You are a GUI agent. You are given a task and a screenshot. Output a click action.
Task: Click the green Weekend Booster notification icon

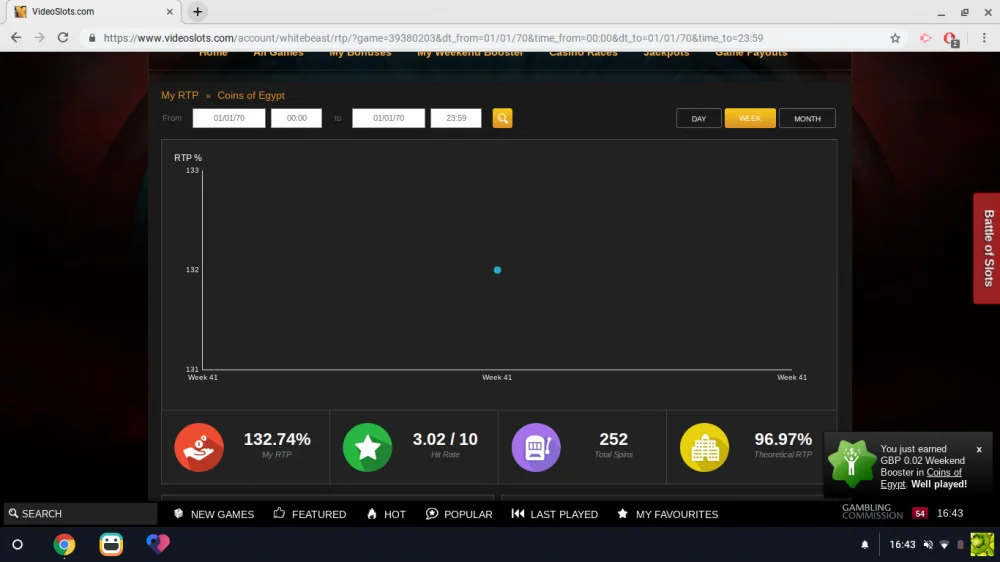[x=851, y=464]
